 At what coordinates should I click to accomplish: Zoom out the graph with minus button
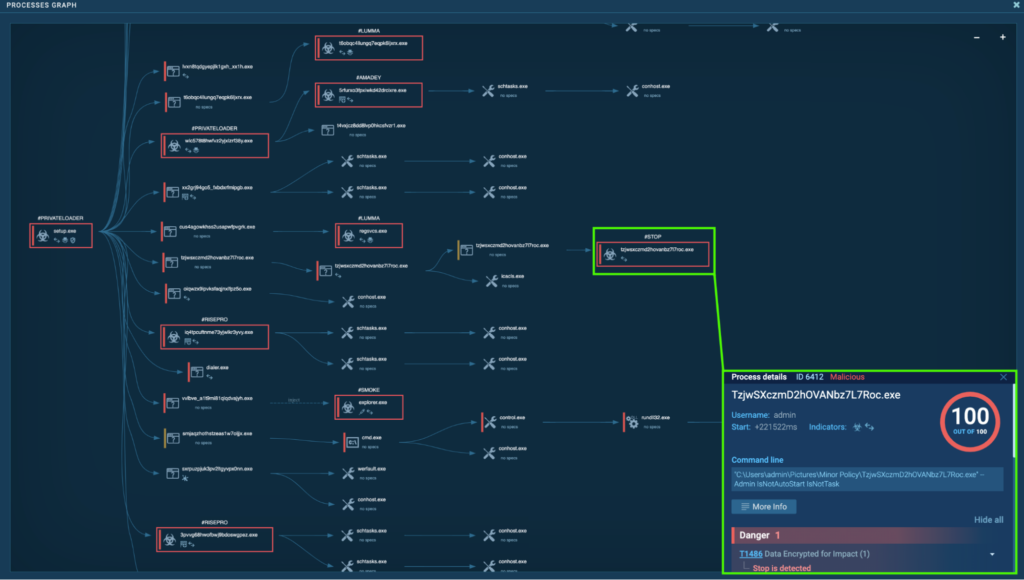(977, 38)
